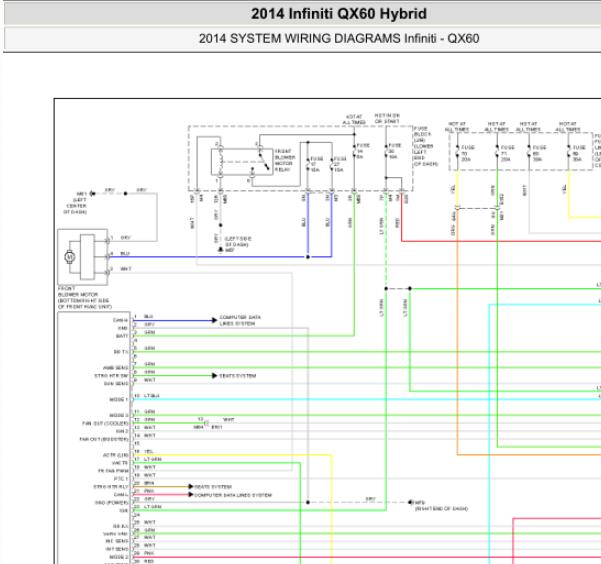Select the relay switch contact symbol
Viewport: 601px width, 564px height.
click(263, 161)
